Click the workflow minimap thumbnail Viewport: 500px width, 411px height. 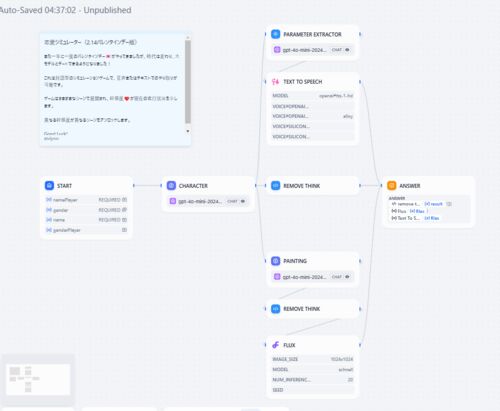tap(38, 379)
